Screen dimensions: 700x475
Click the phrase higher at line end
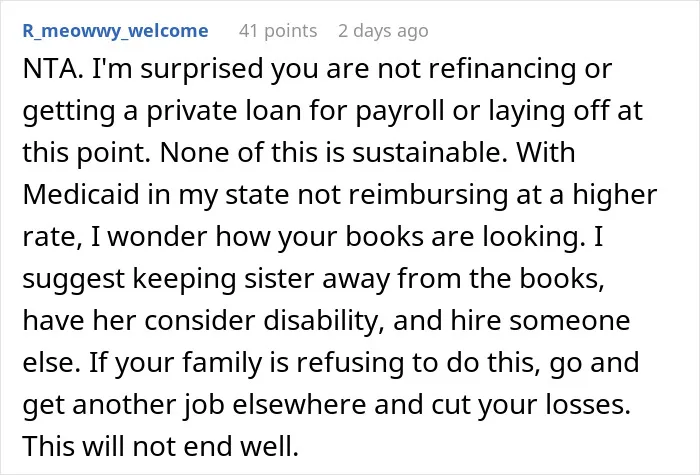(x=615, y=195)
